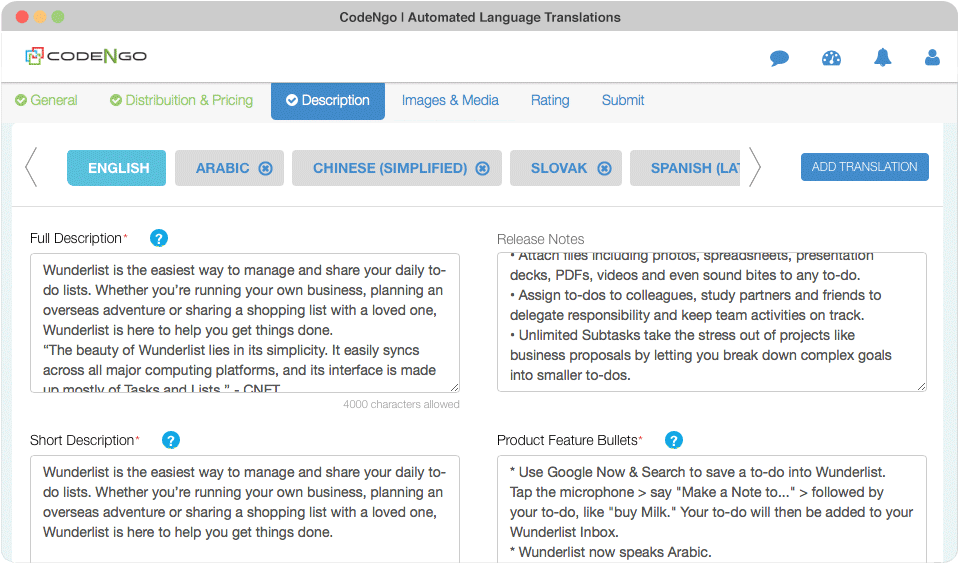Click into the Release Notes text area

(711, 321)
